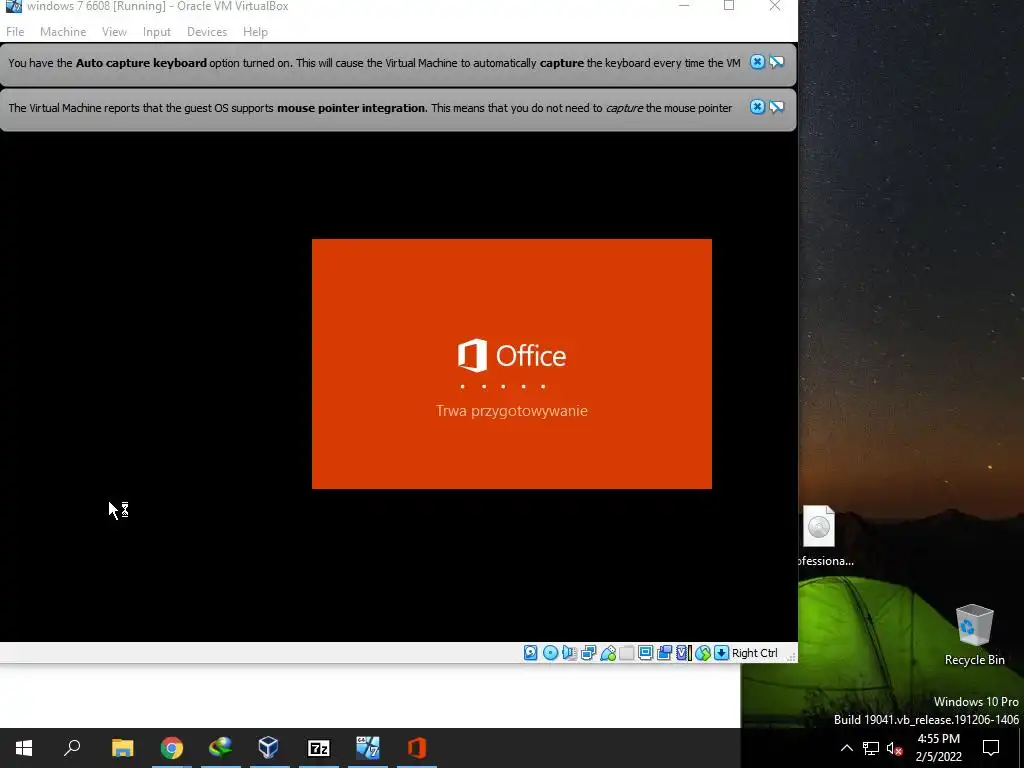Open the View menu
Screen dimensions: 1024x768
[114, 31]
